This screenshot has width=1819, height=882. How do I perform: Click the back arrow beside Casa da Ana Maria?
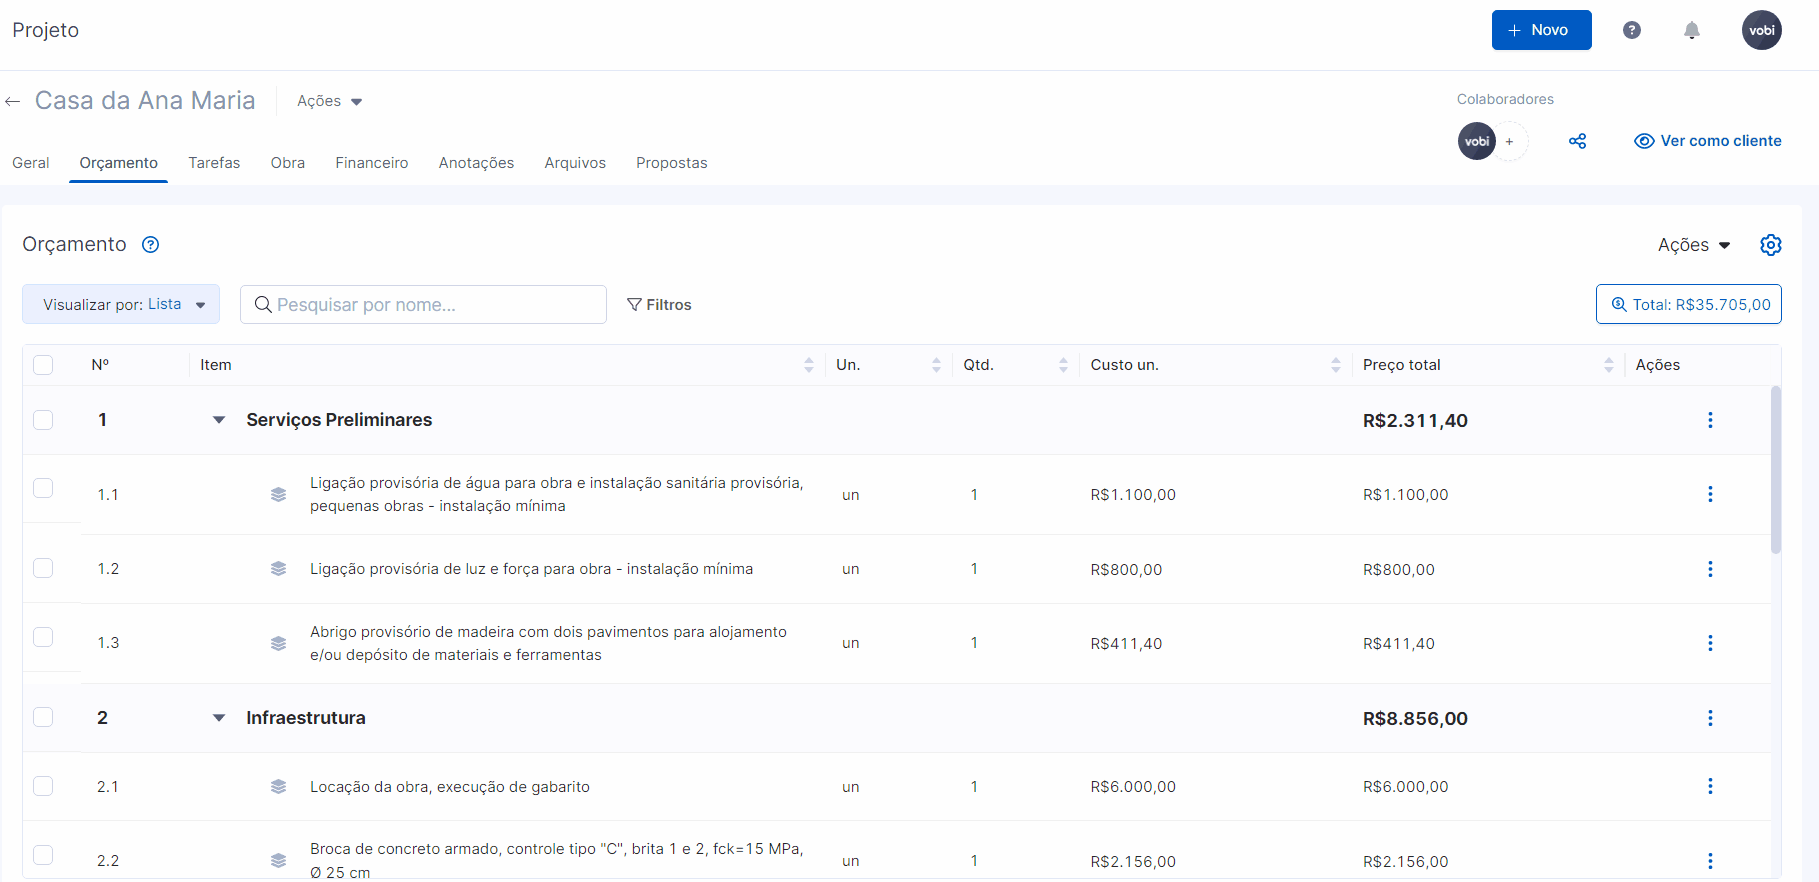(13, 101)
